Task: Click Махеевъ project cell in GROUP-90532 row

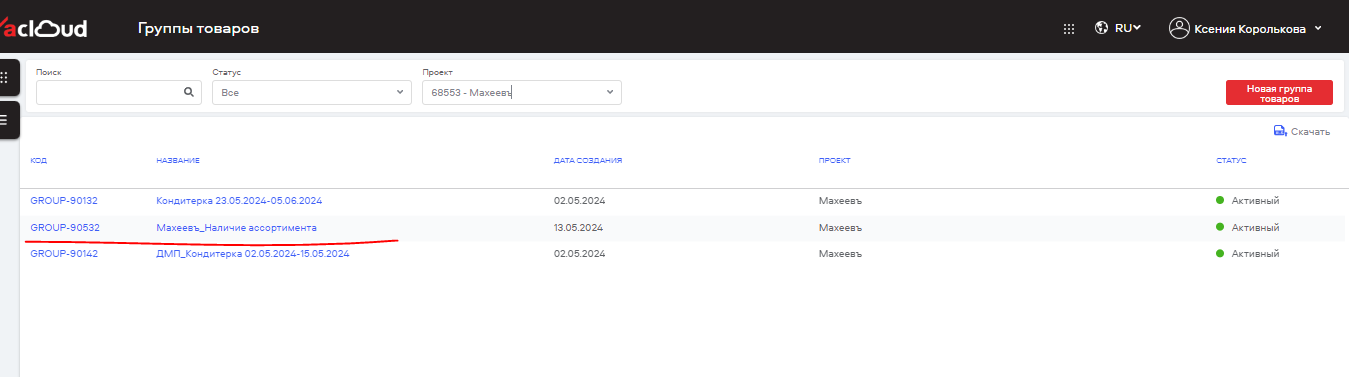Action: [840, 228]
